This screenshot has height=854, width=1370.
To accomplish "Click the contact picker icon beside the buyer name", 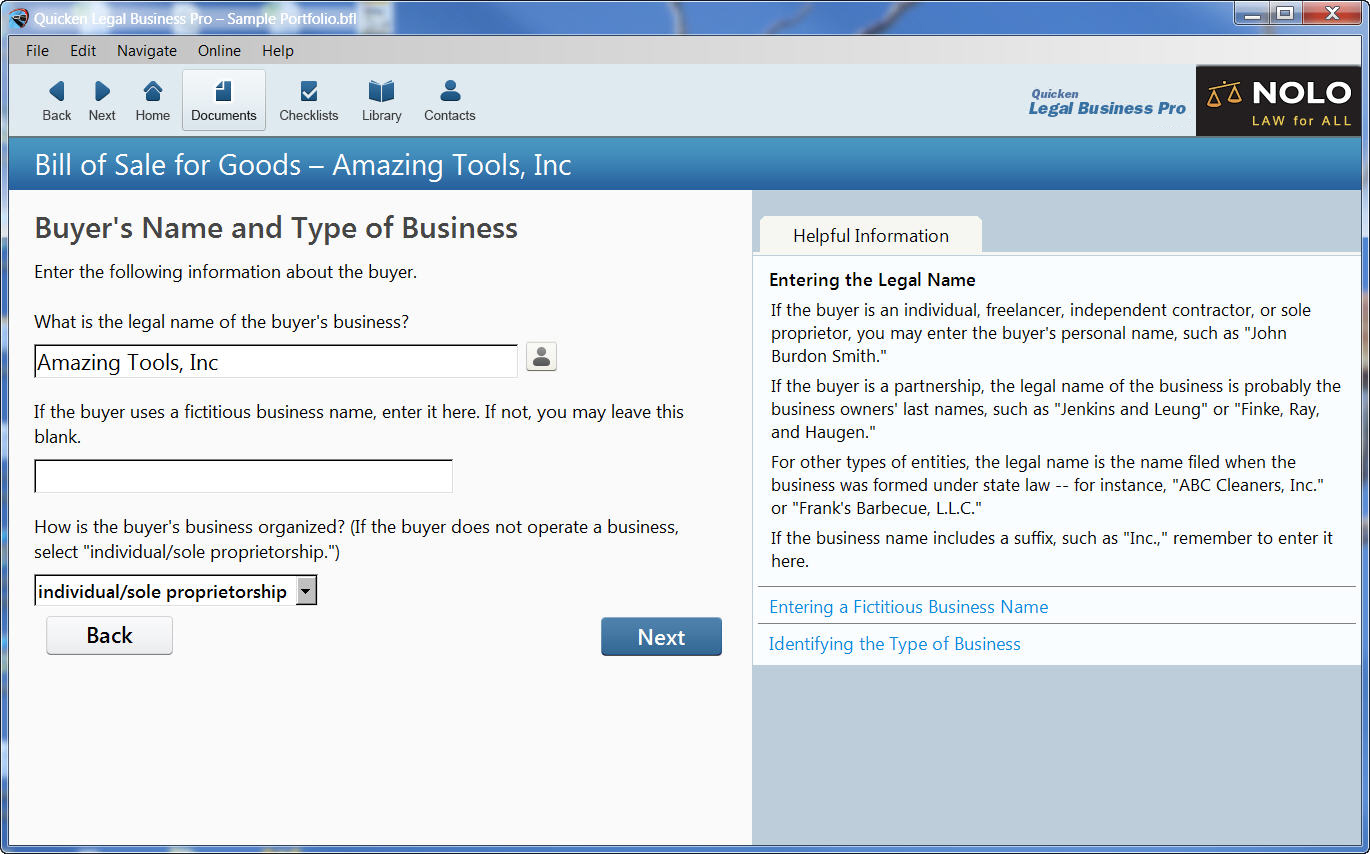I will pos(540,356).
